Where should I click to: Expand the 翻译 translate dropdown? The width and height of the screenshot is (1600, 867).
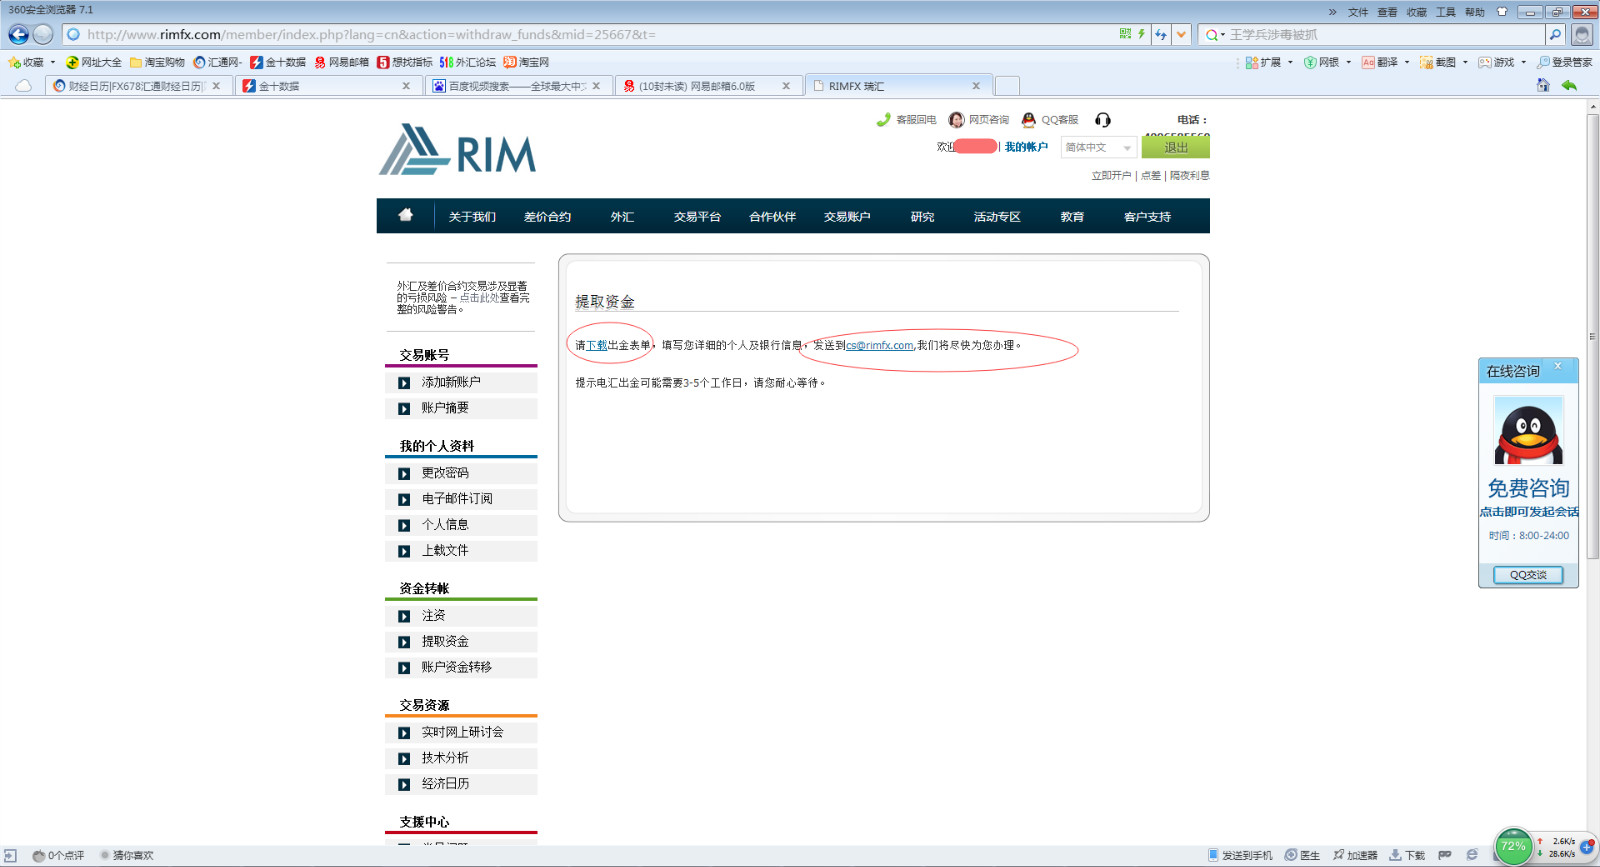pyautogui.click(x=1407, y=62)
